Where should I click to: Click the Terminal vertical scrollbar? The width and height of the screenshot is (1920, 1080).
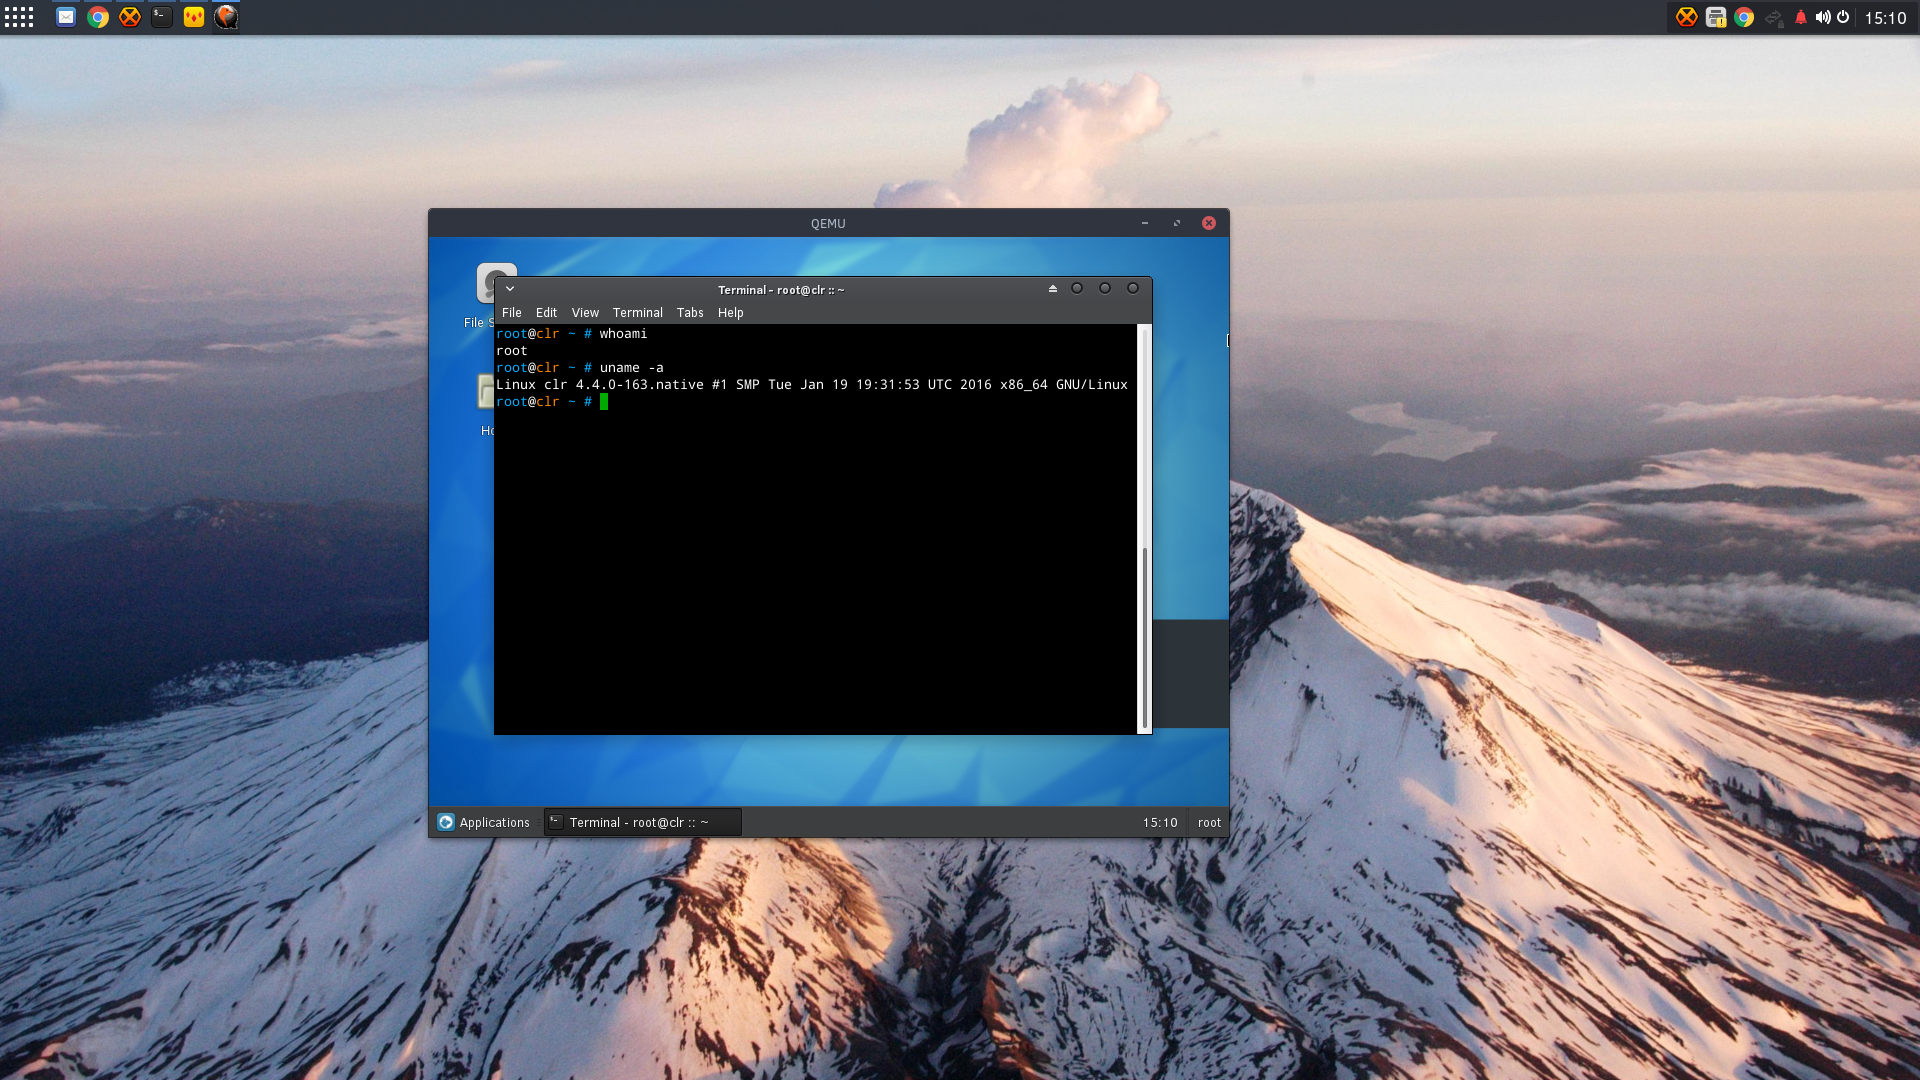tap(1144, 529)
